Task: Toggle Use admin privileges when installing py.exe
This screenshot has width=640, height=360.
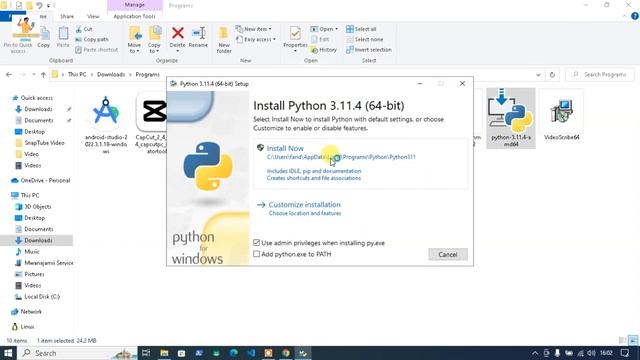Action: pyautogui.click(x=256, y=243)
